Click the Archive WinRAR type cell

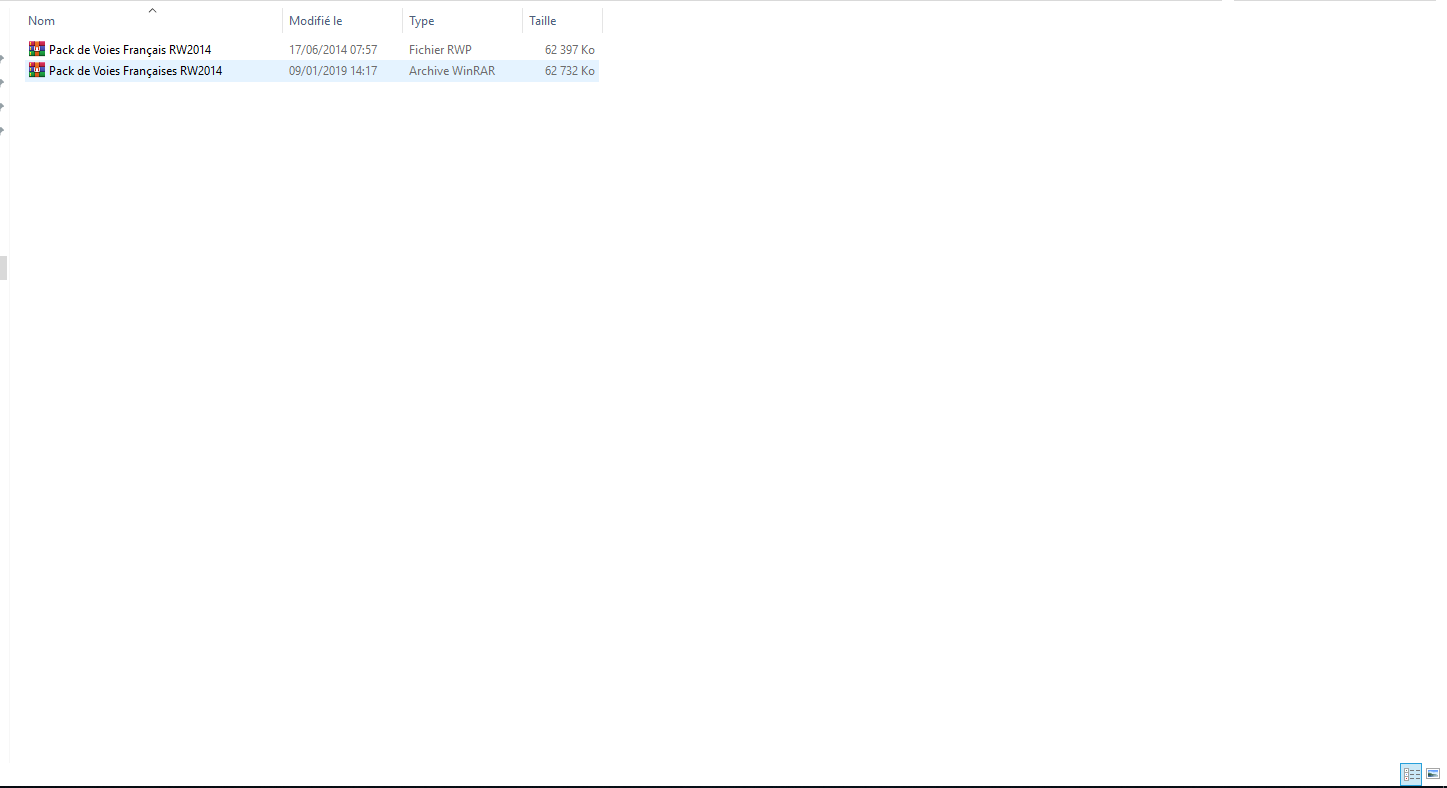(452, 71)
